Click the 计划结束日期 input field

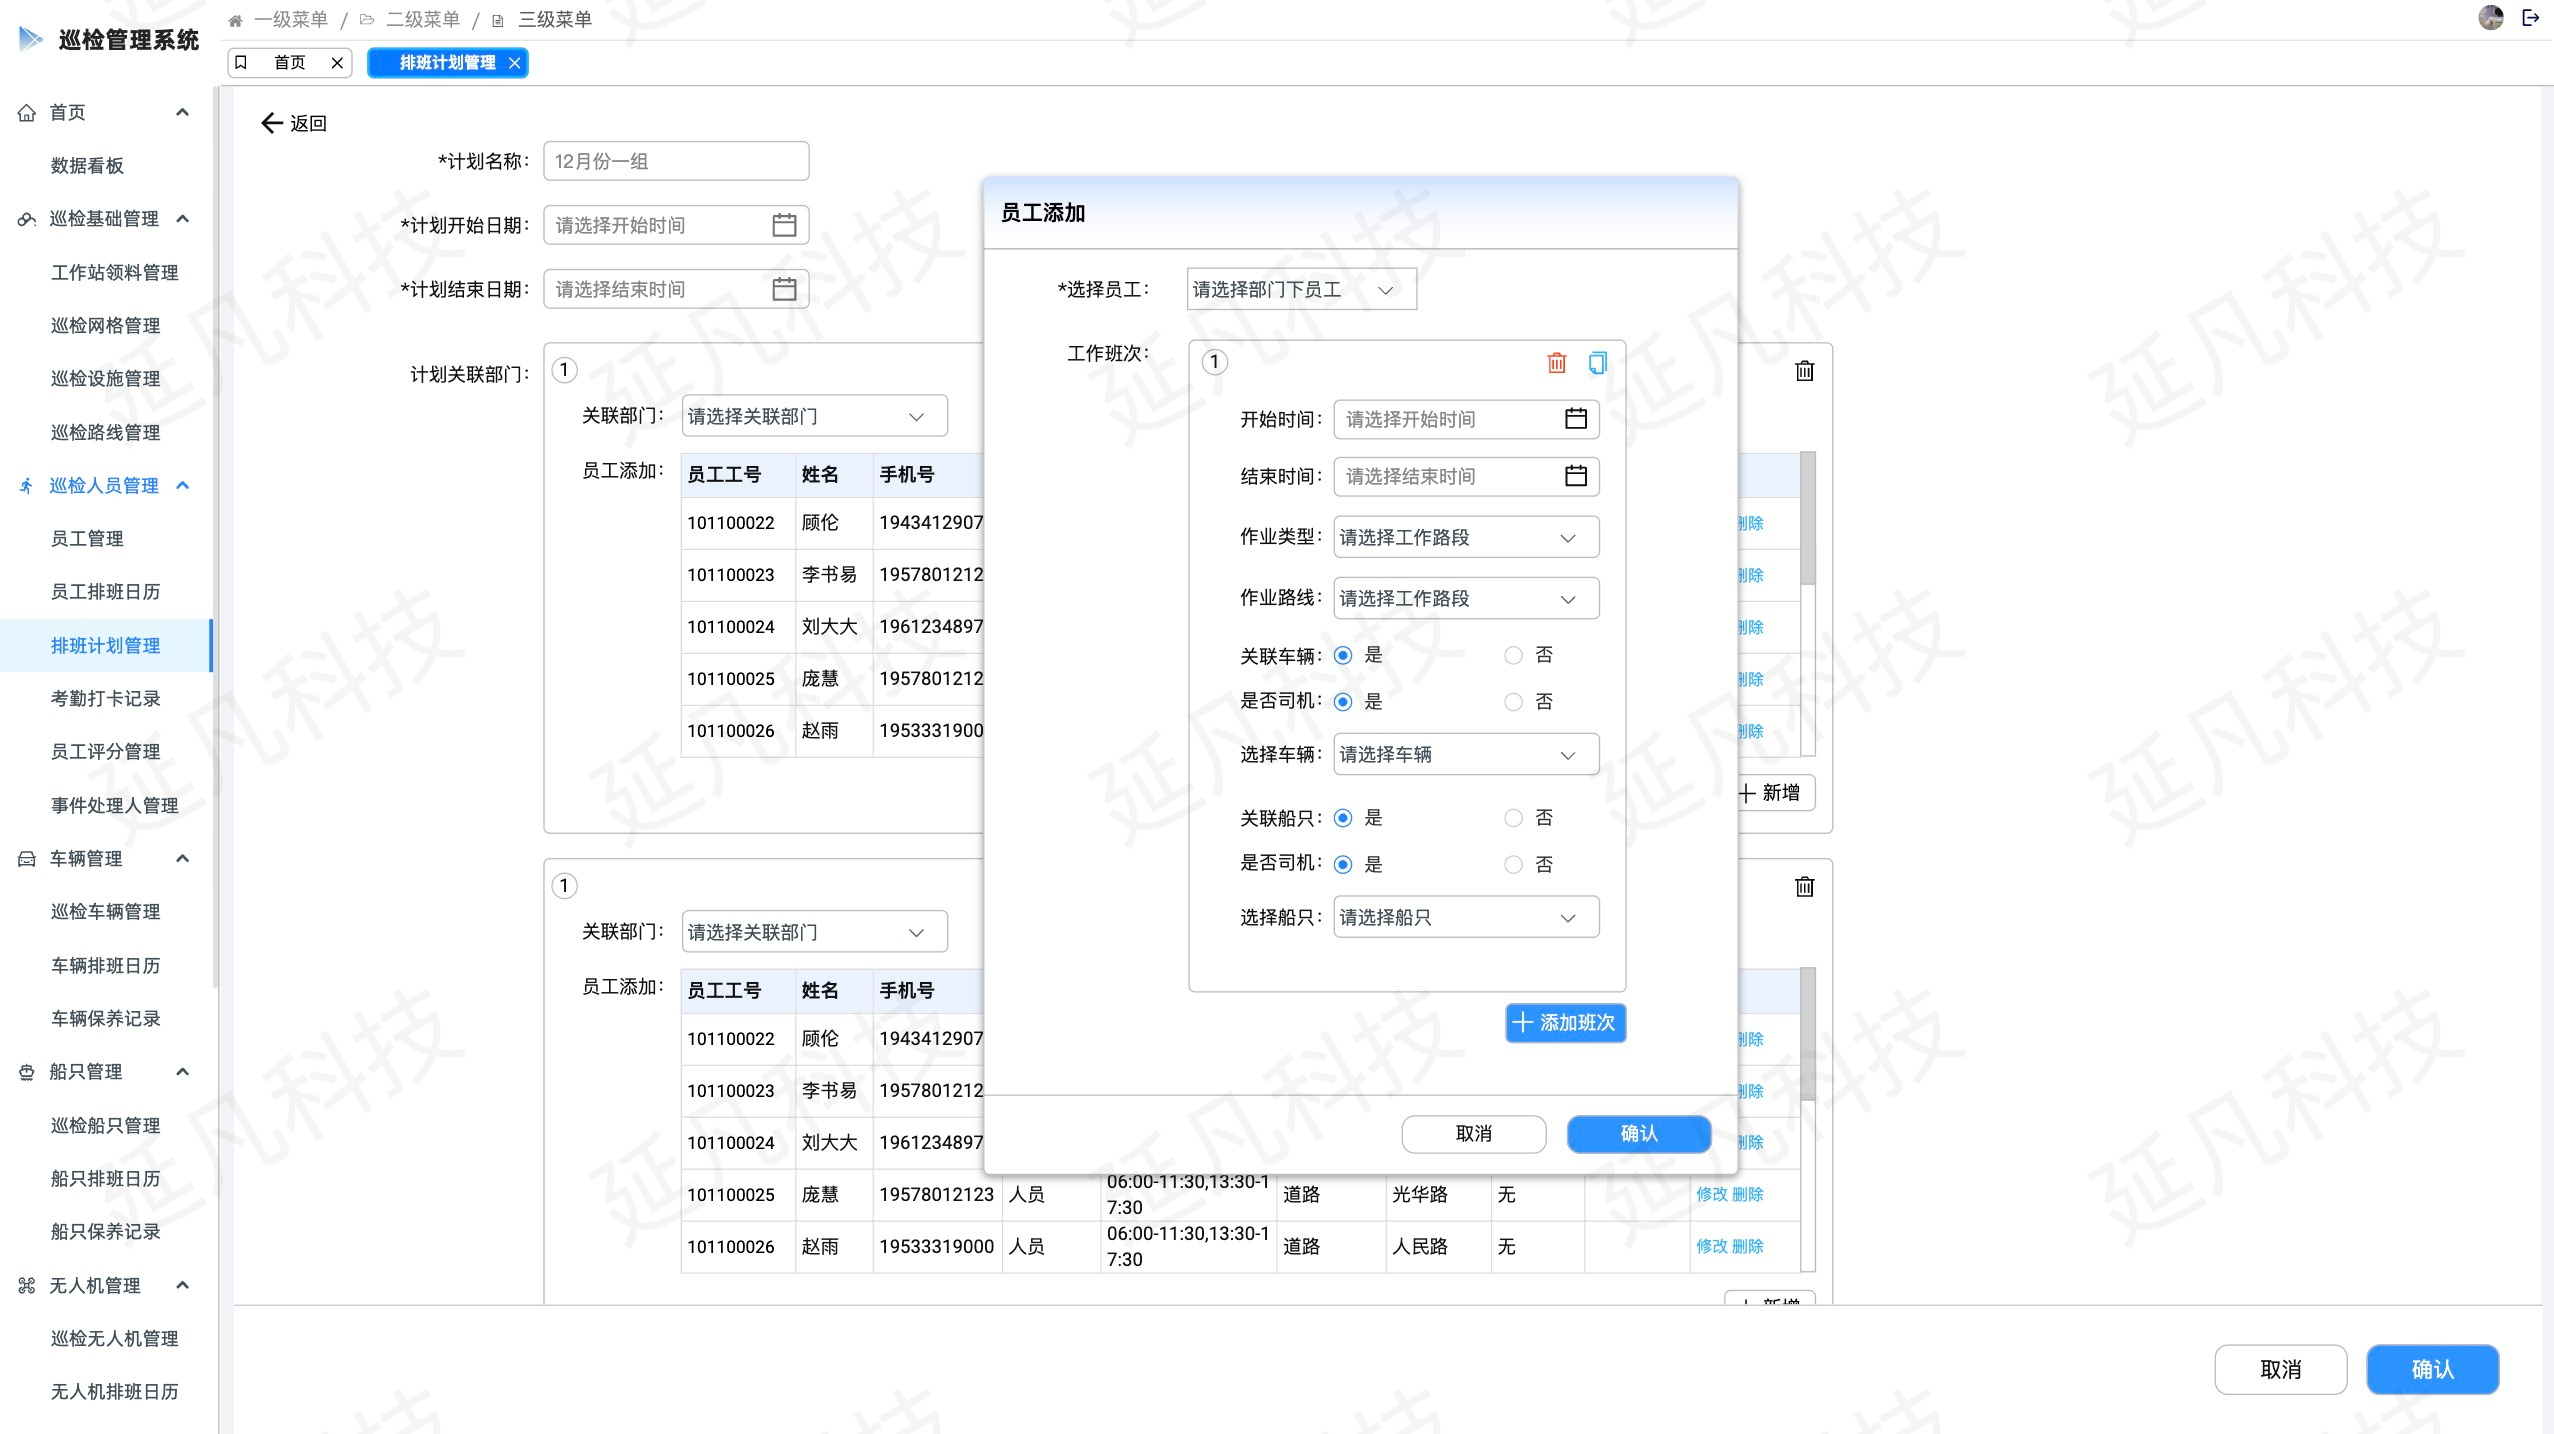(676, 289)
